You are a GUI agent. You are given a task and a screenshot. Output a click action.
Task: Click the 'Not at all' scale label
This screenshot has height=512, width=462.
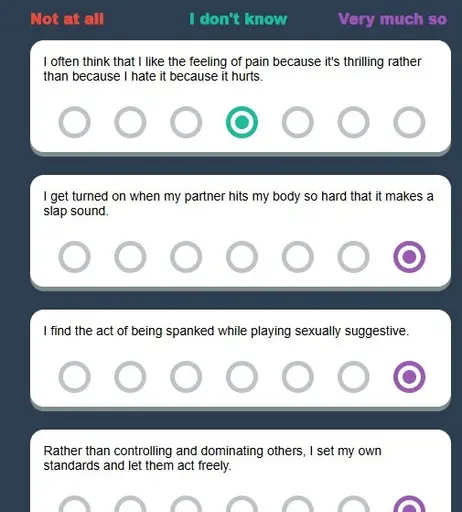click(67, 19)
